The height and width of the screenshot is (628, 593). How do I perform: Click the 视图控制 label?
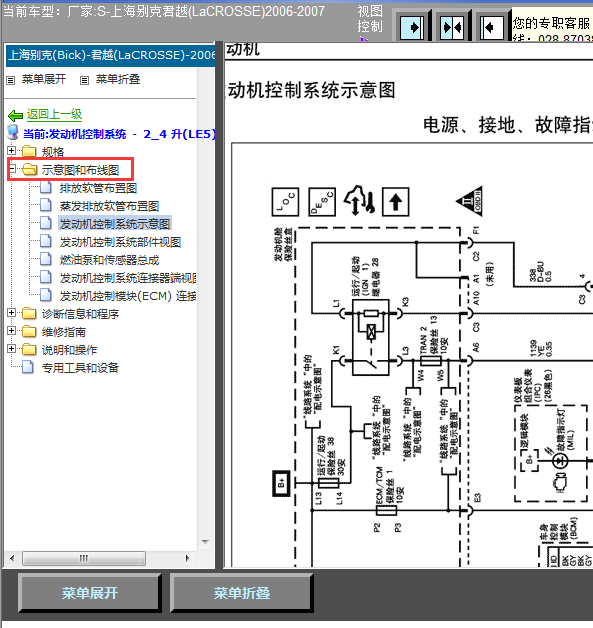coord(370,19)
